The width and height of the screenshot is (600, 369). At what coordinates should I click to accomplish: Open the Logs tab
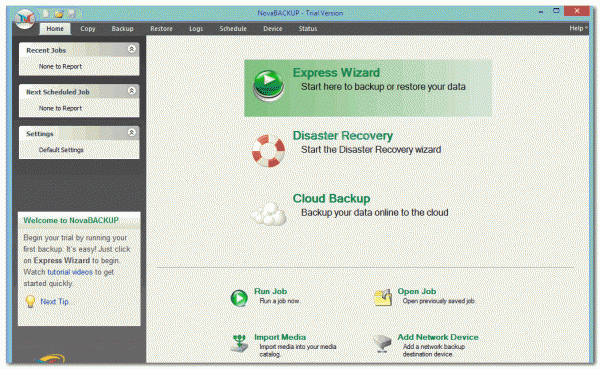(196, 29)
